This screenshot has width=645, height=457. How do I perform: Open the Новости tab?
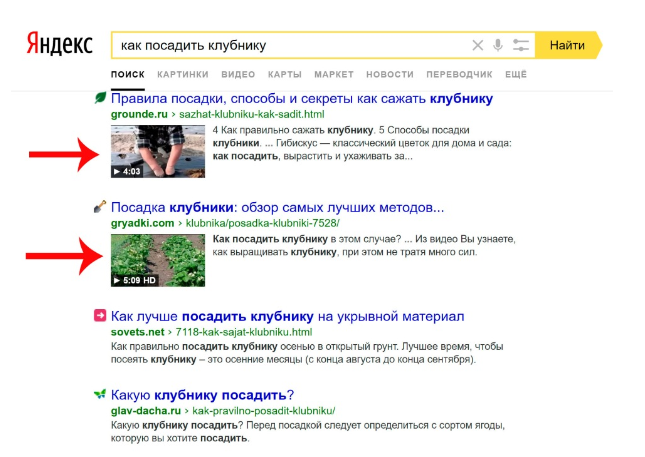(x=389, y=75)
